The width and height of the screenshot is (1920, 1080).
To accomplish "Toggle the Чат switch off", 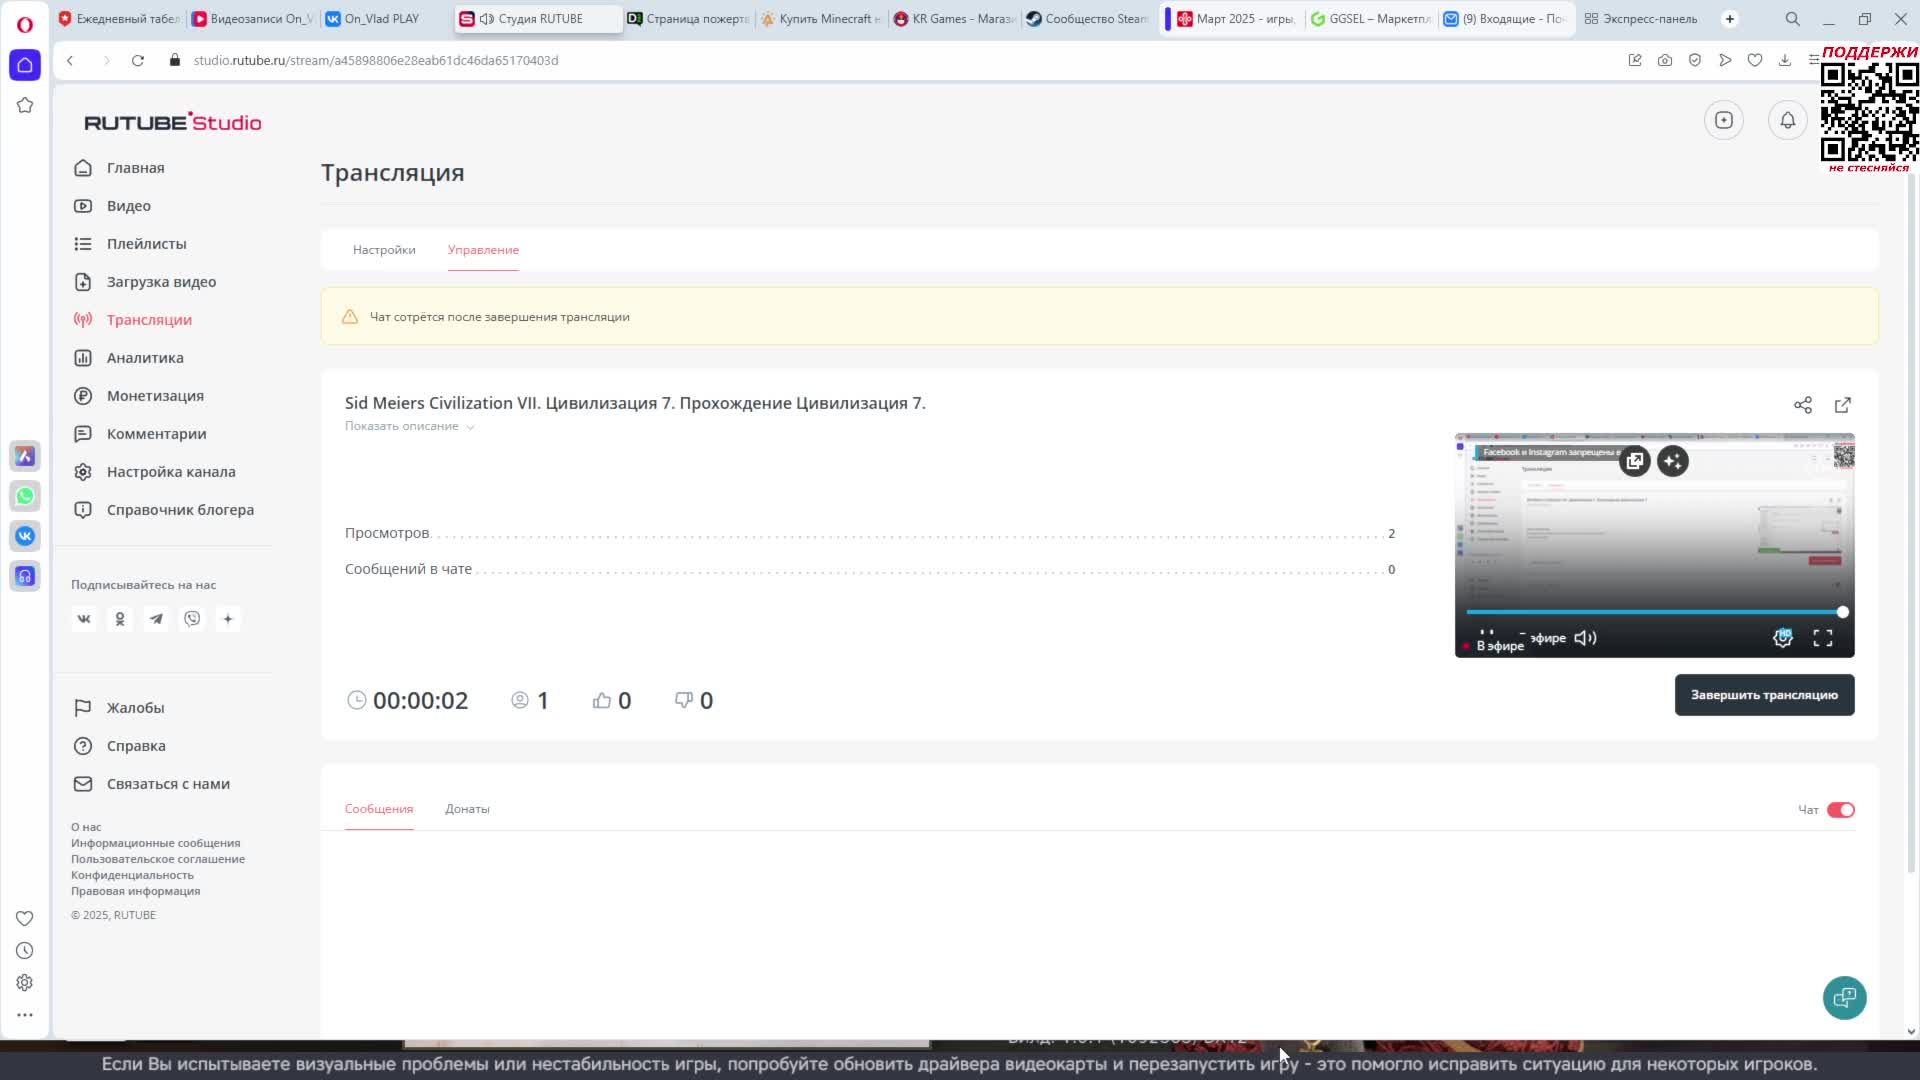I will click(x=1841, y=810).
